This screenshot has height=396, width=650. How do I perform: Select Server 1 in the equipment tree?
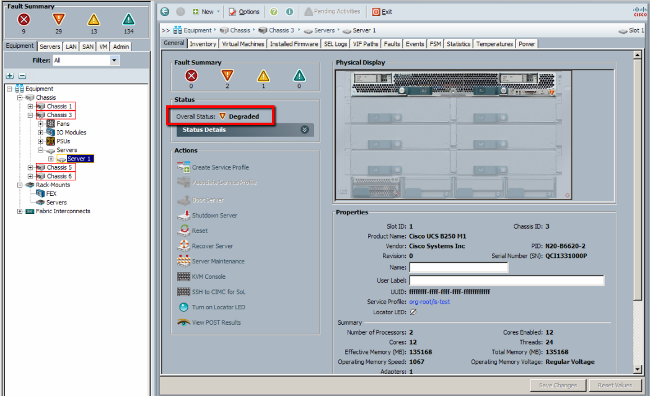pos(80,158)
